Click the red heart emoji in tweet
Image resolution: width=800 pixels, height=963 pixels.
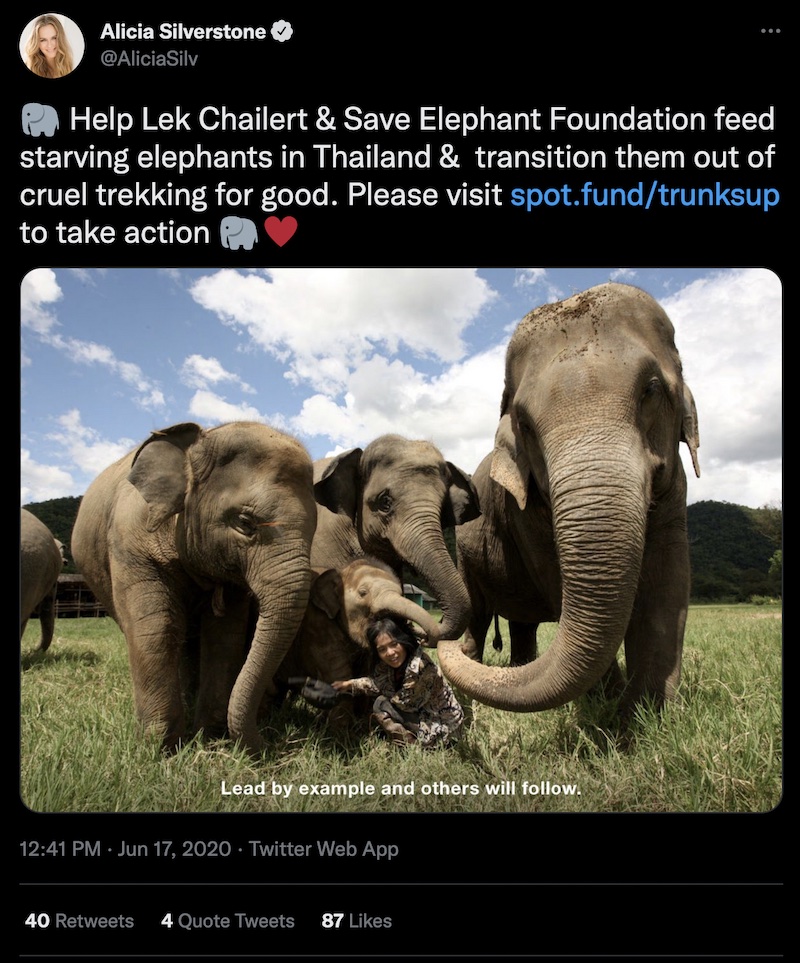[281, 232]
